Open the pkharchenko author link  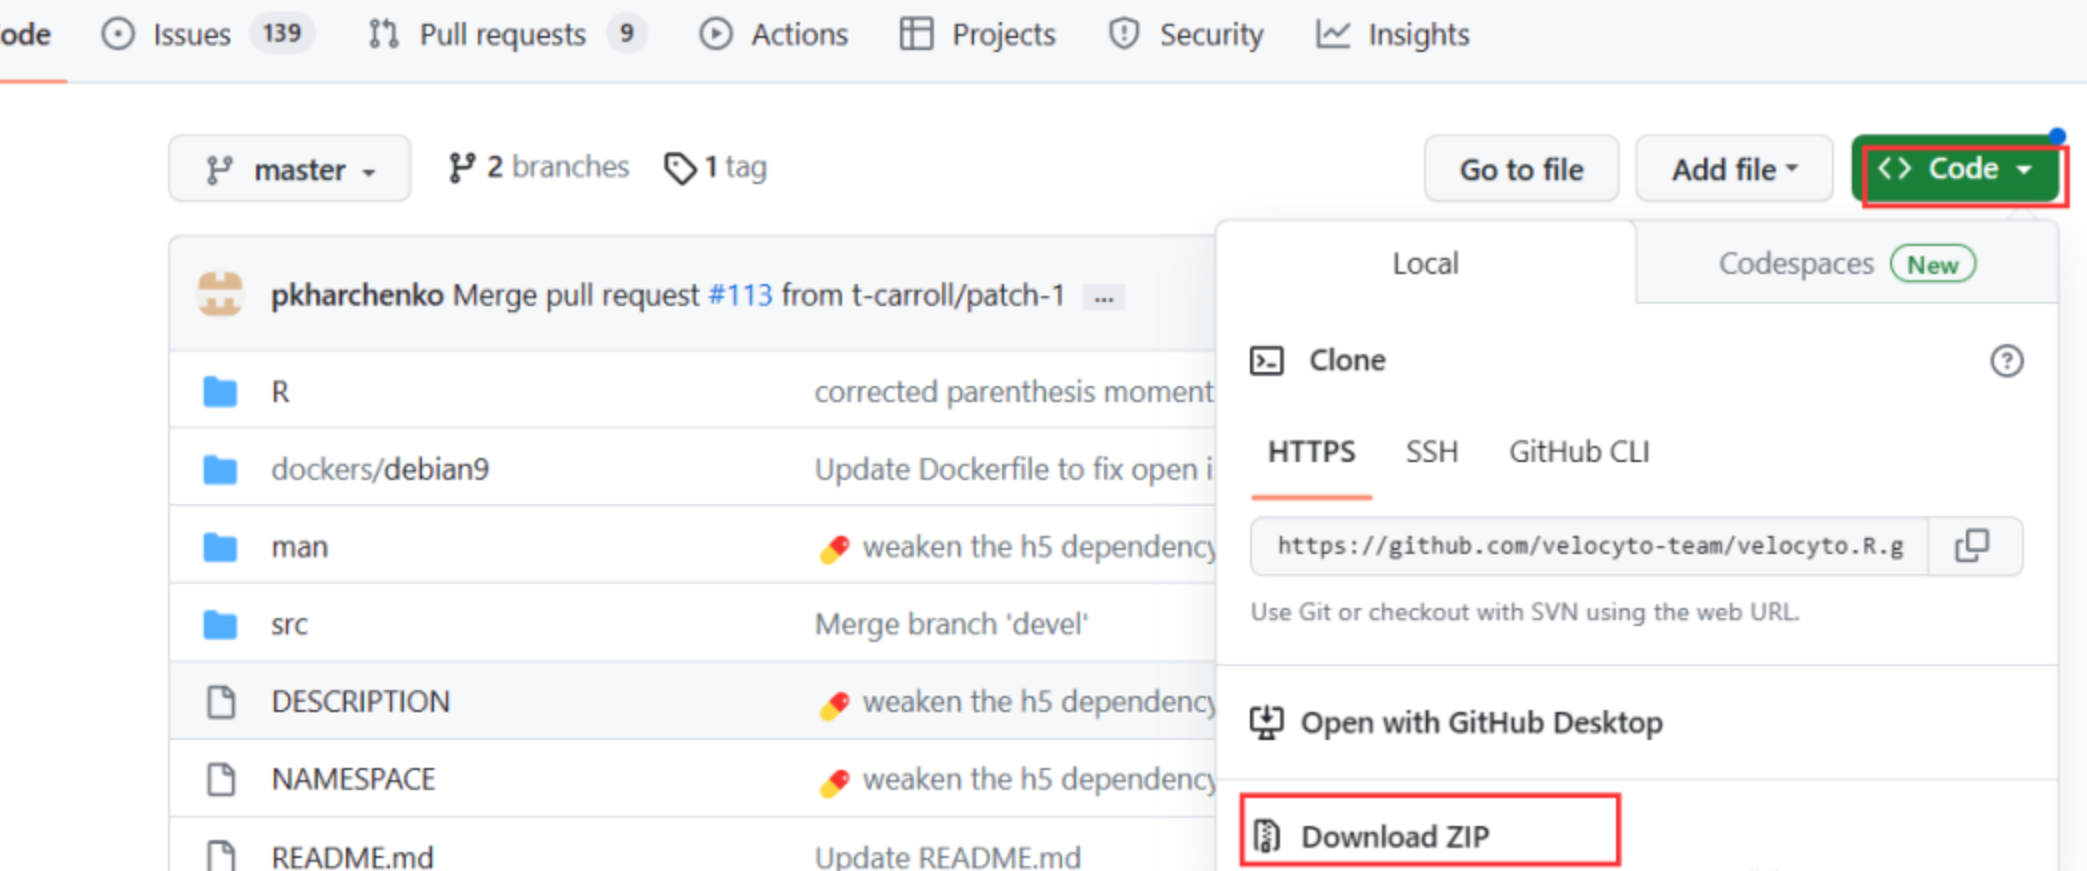(357, 295)
